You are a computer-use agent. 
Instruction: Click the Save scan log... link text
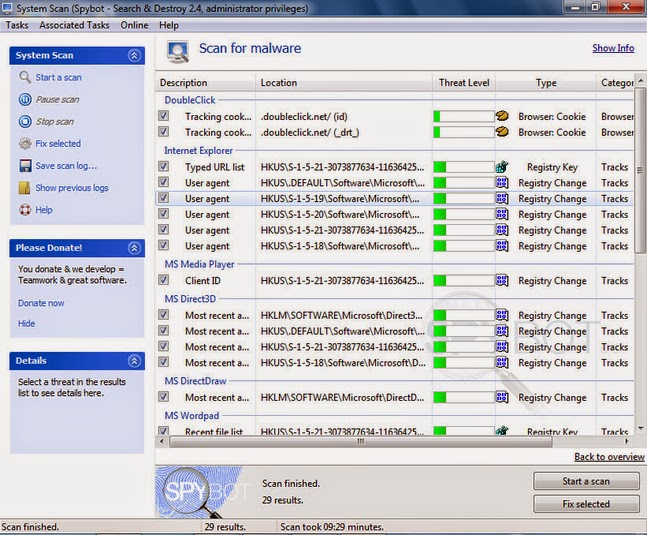tap(66, 166)
